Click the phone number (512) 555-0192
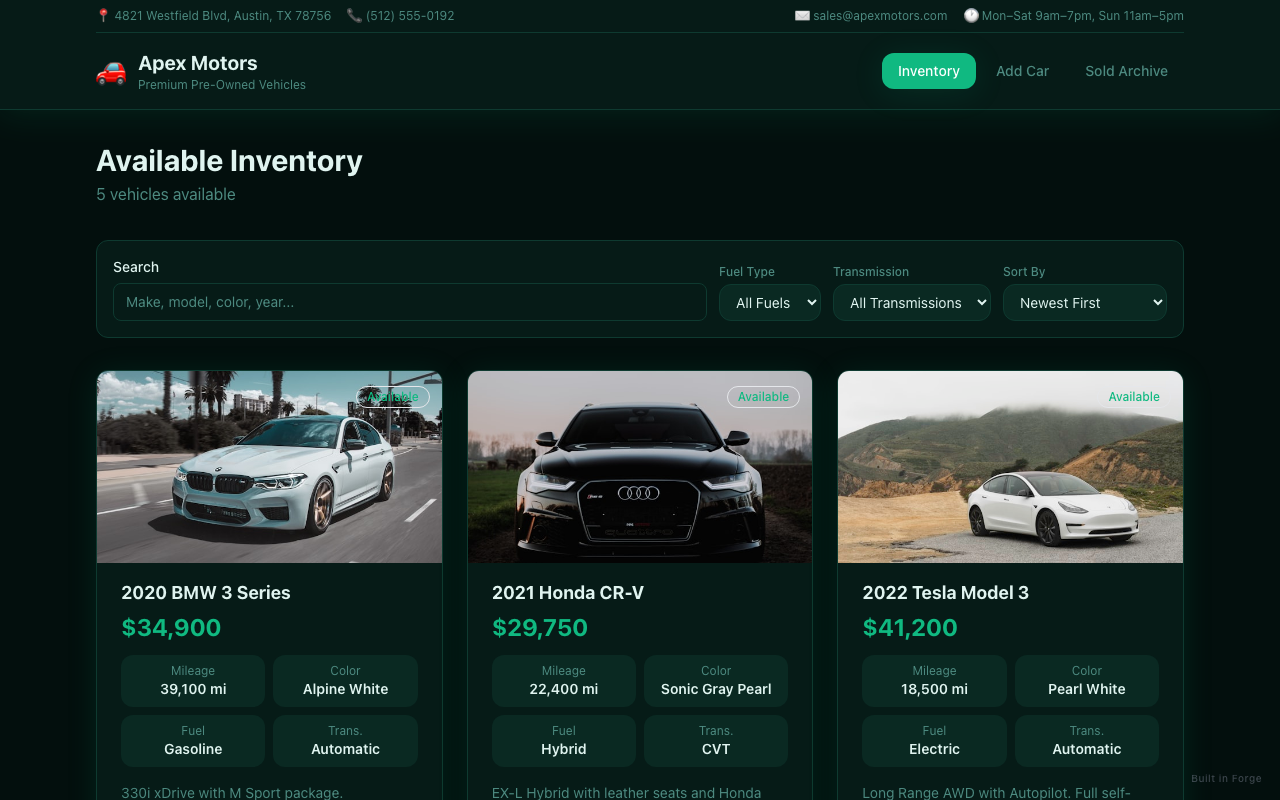The width and height of the screenshot is (1280, 800). point(410,16)
